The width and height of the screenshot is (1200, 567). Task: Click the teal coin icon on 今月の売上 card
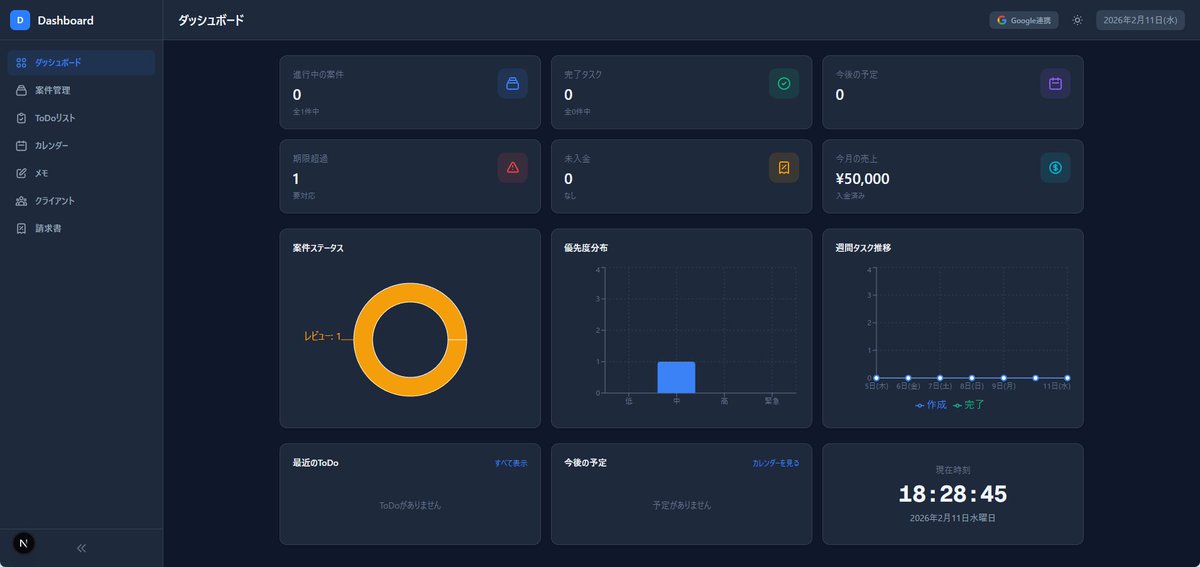pyautogui.click(x=1055, y=168)
